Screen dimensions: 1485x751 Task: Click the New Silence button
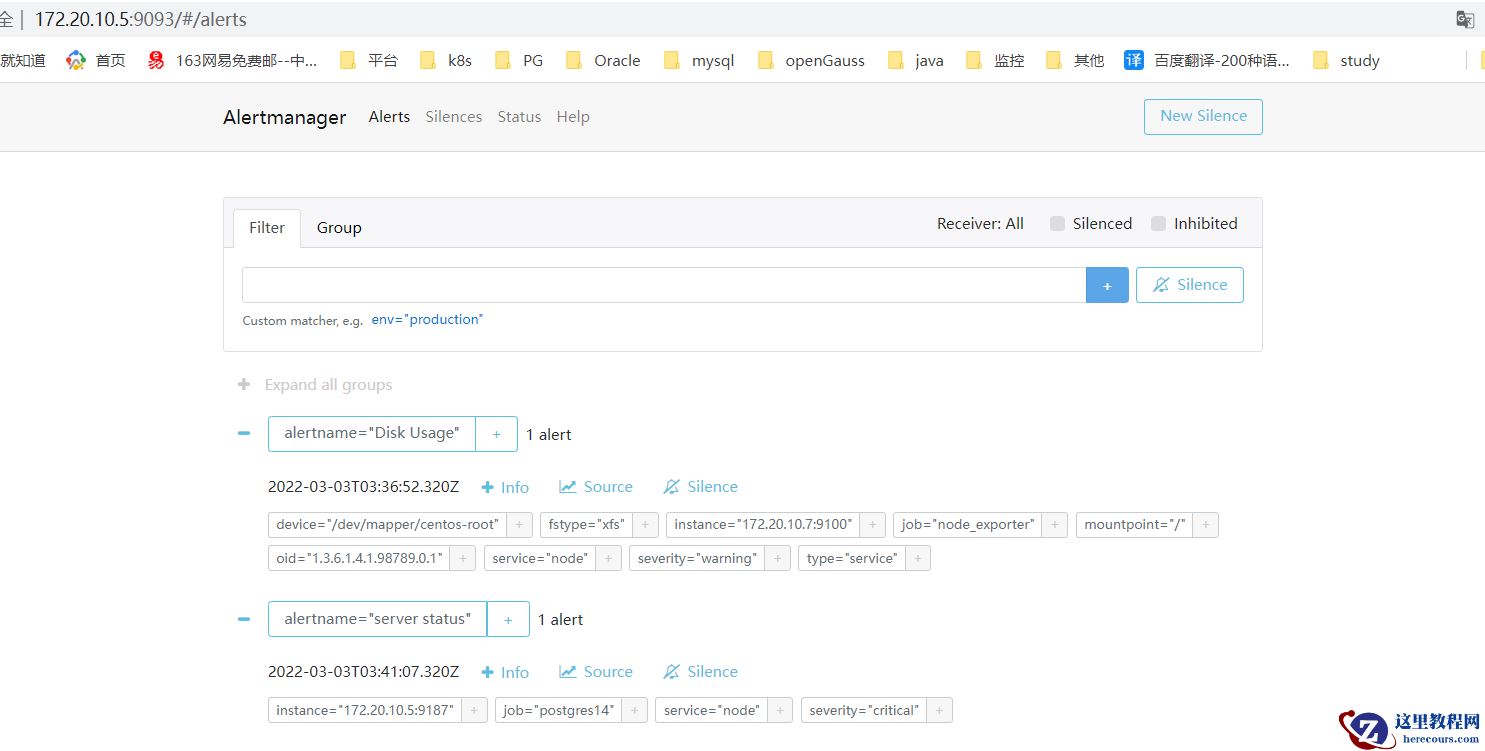click(x=1202, y=116)
